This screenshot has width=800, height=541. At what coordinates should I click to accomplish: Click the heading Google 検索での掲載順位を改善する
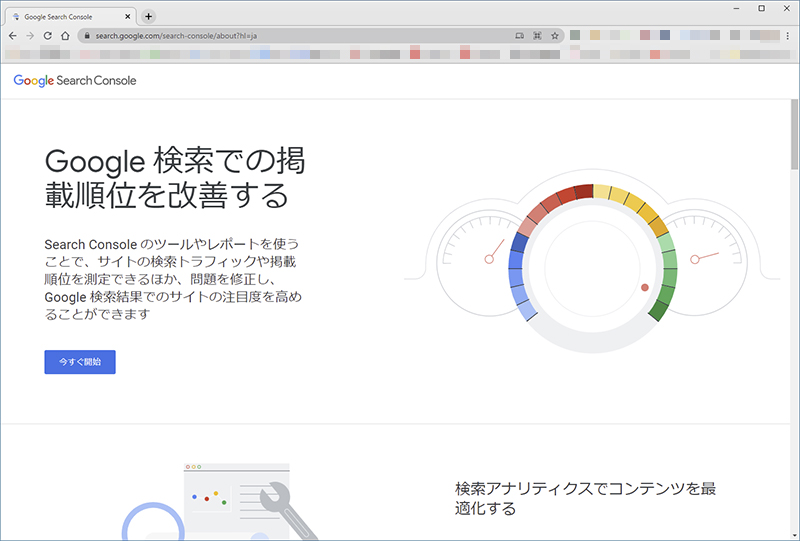pos(175,178)
